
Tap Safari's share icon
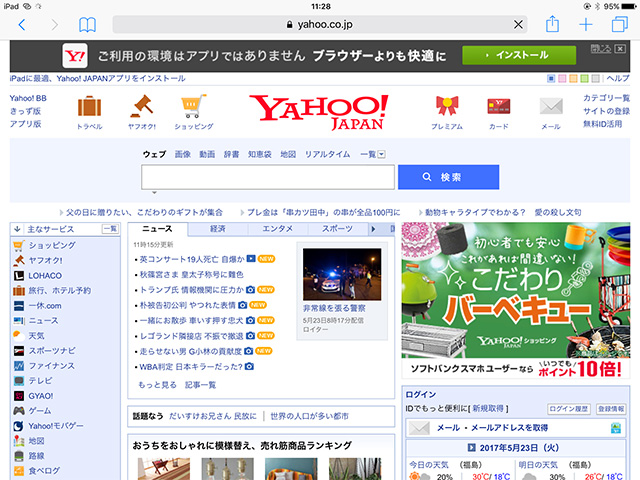pyautogui.click(x=551, y=24)
